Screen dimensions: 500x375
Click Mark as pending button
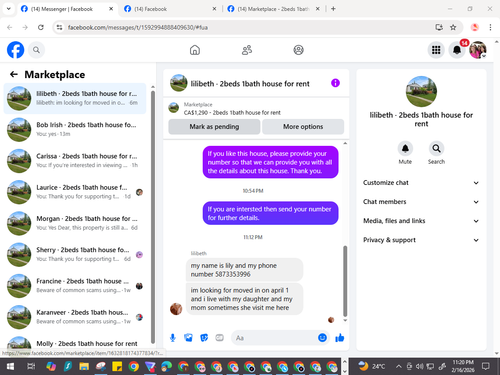point(214,127)
